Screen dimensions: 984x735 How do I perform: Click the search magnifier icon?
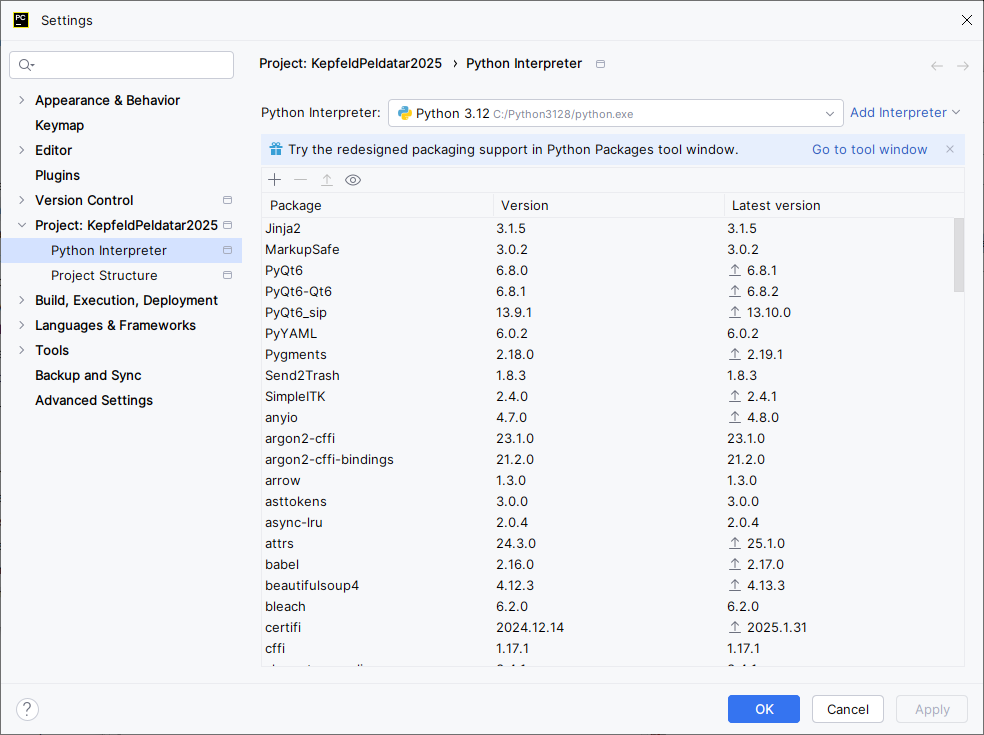pyautogui.click(x=26, y=65)
